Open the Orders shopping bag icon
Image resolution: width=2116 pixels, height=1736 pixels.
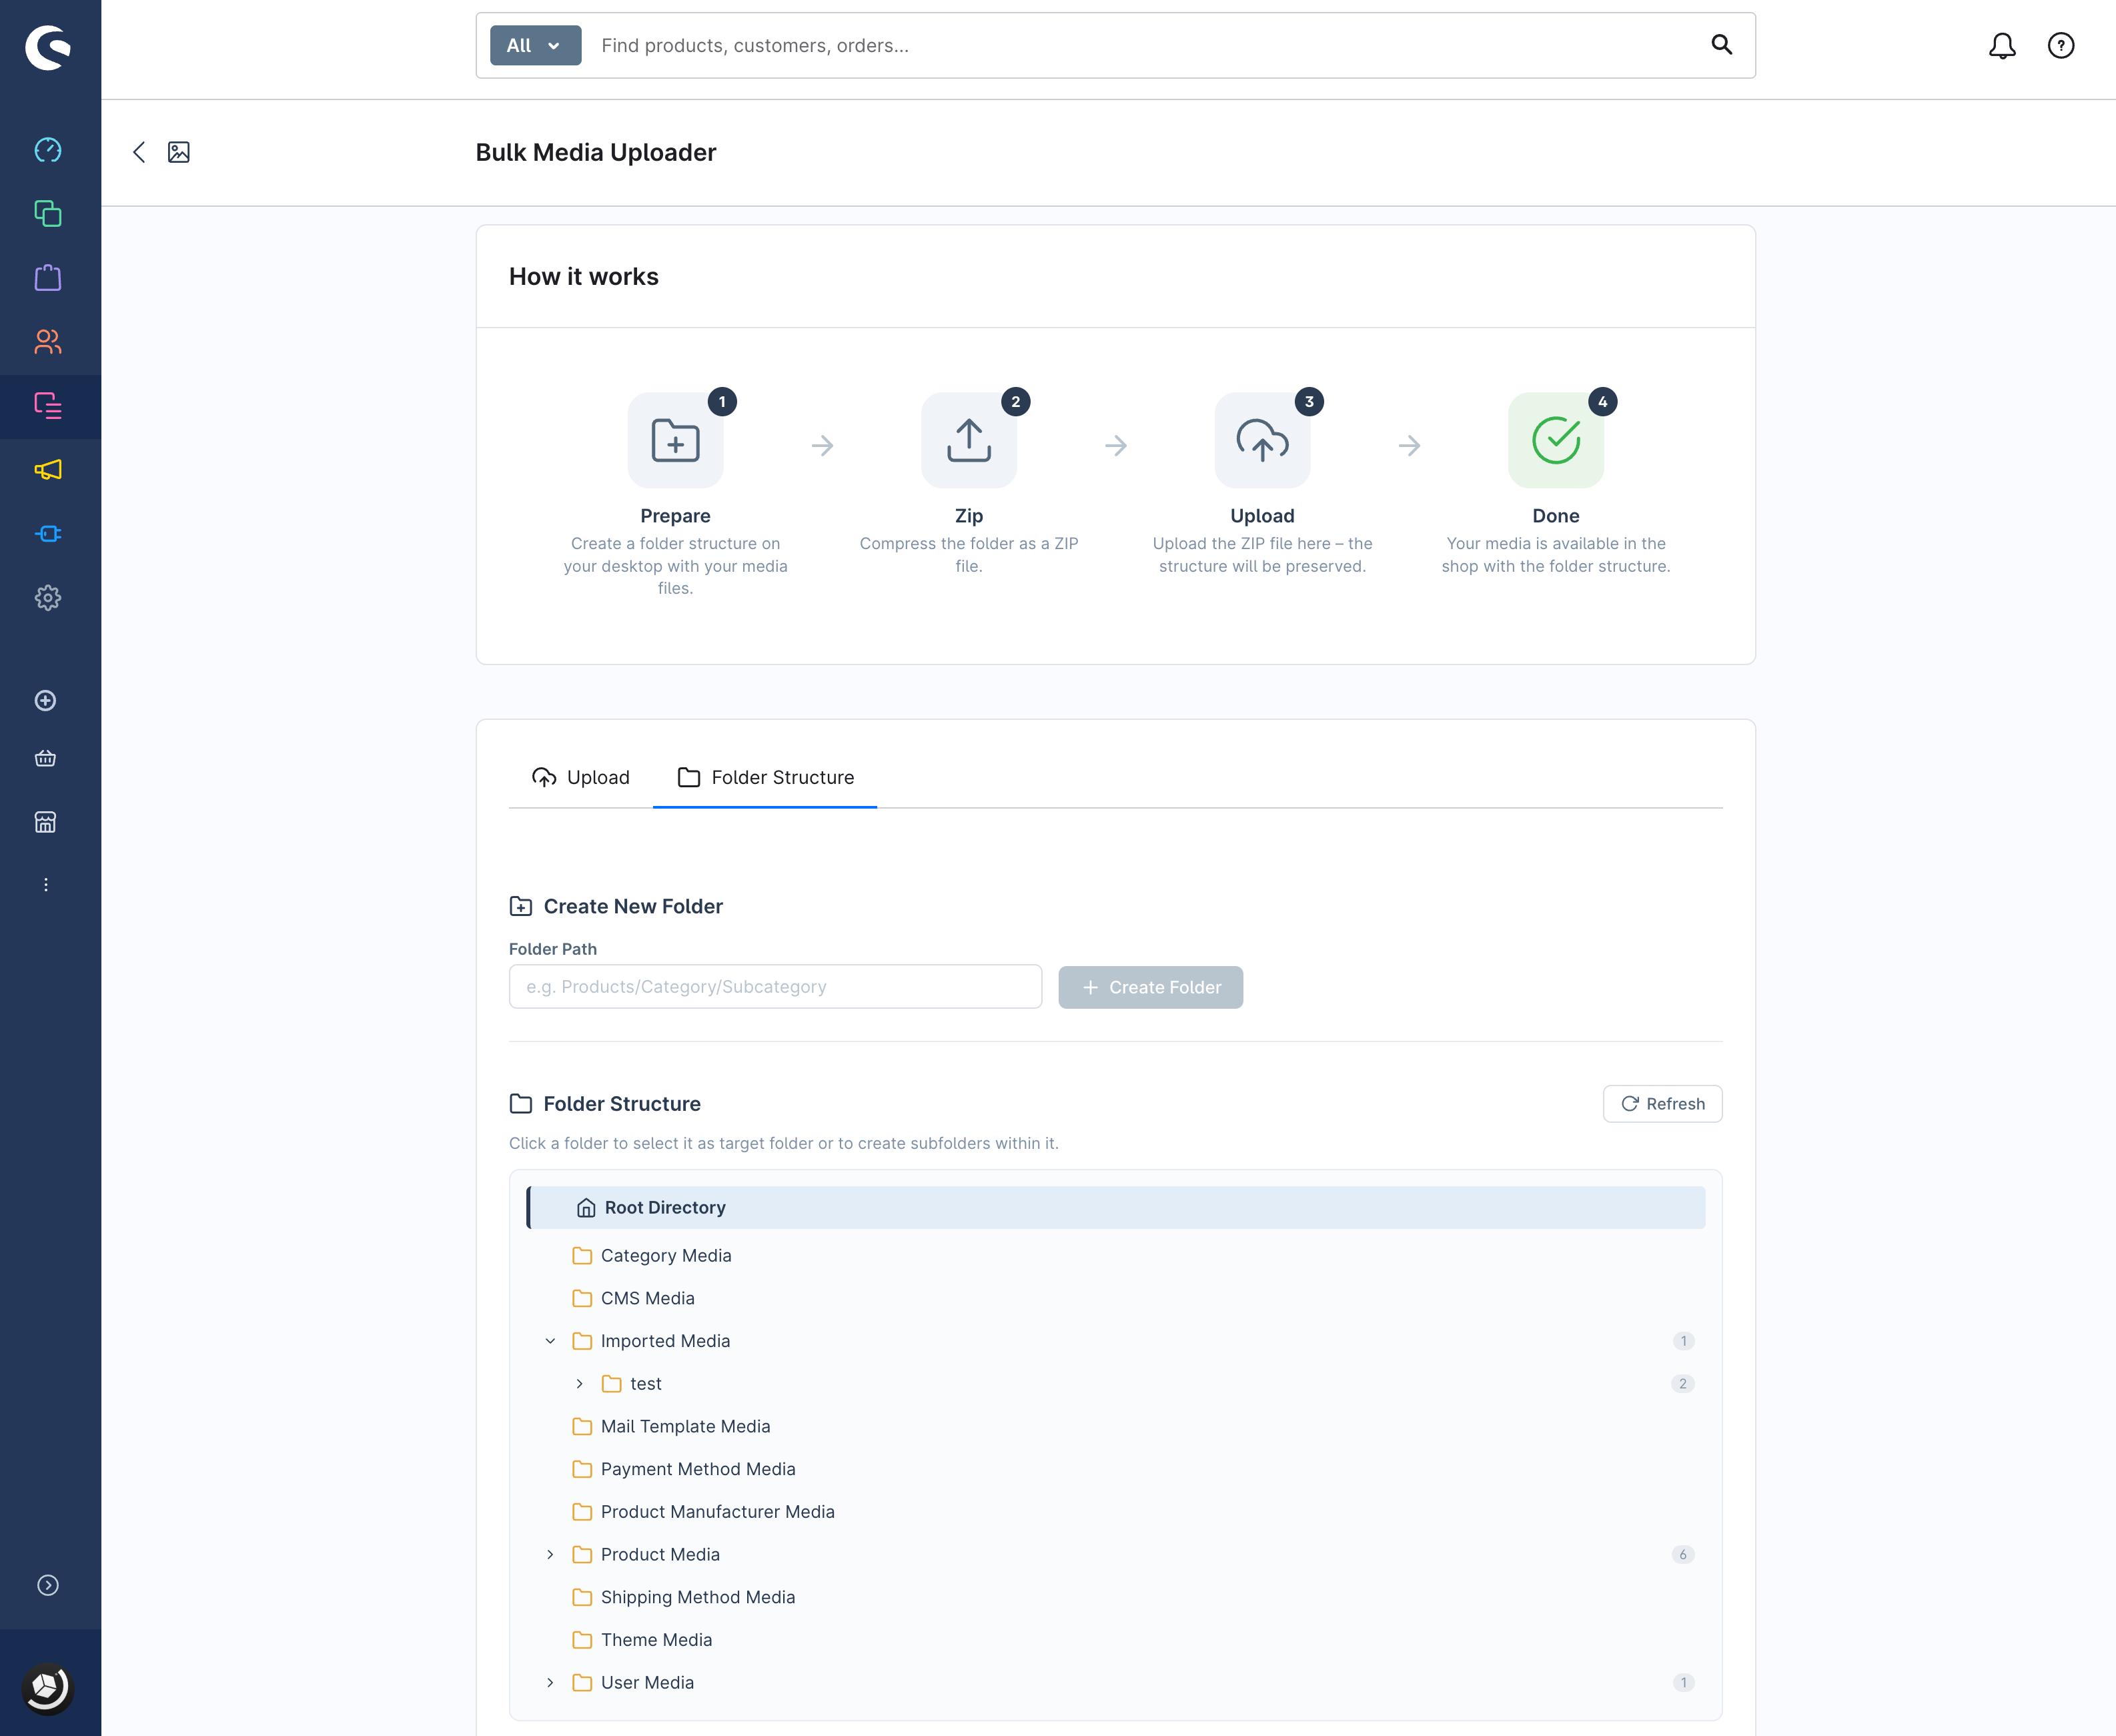coord(48,278)
